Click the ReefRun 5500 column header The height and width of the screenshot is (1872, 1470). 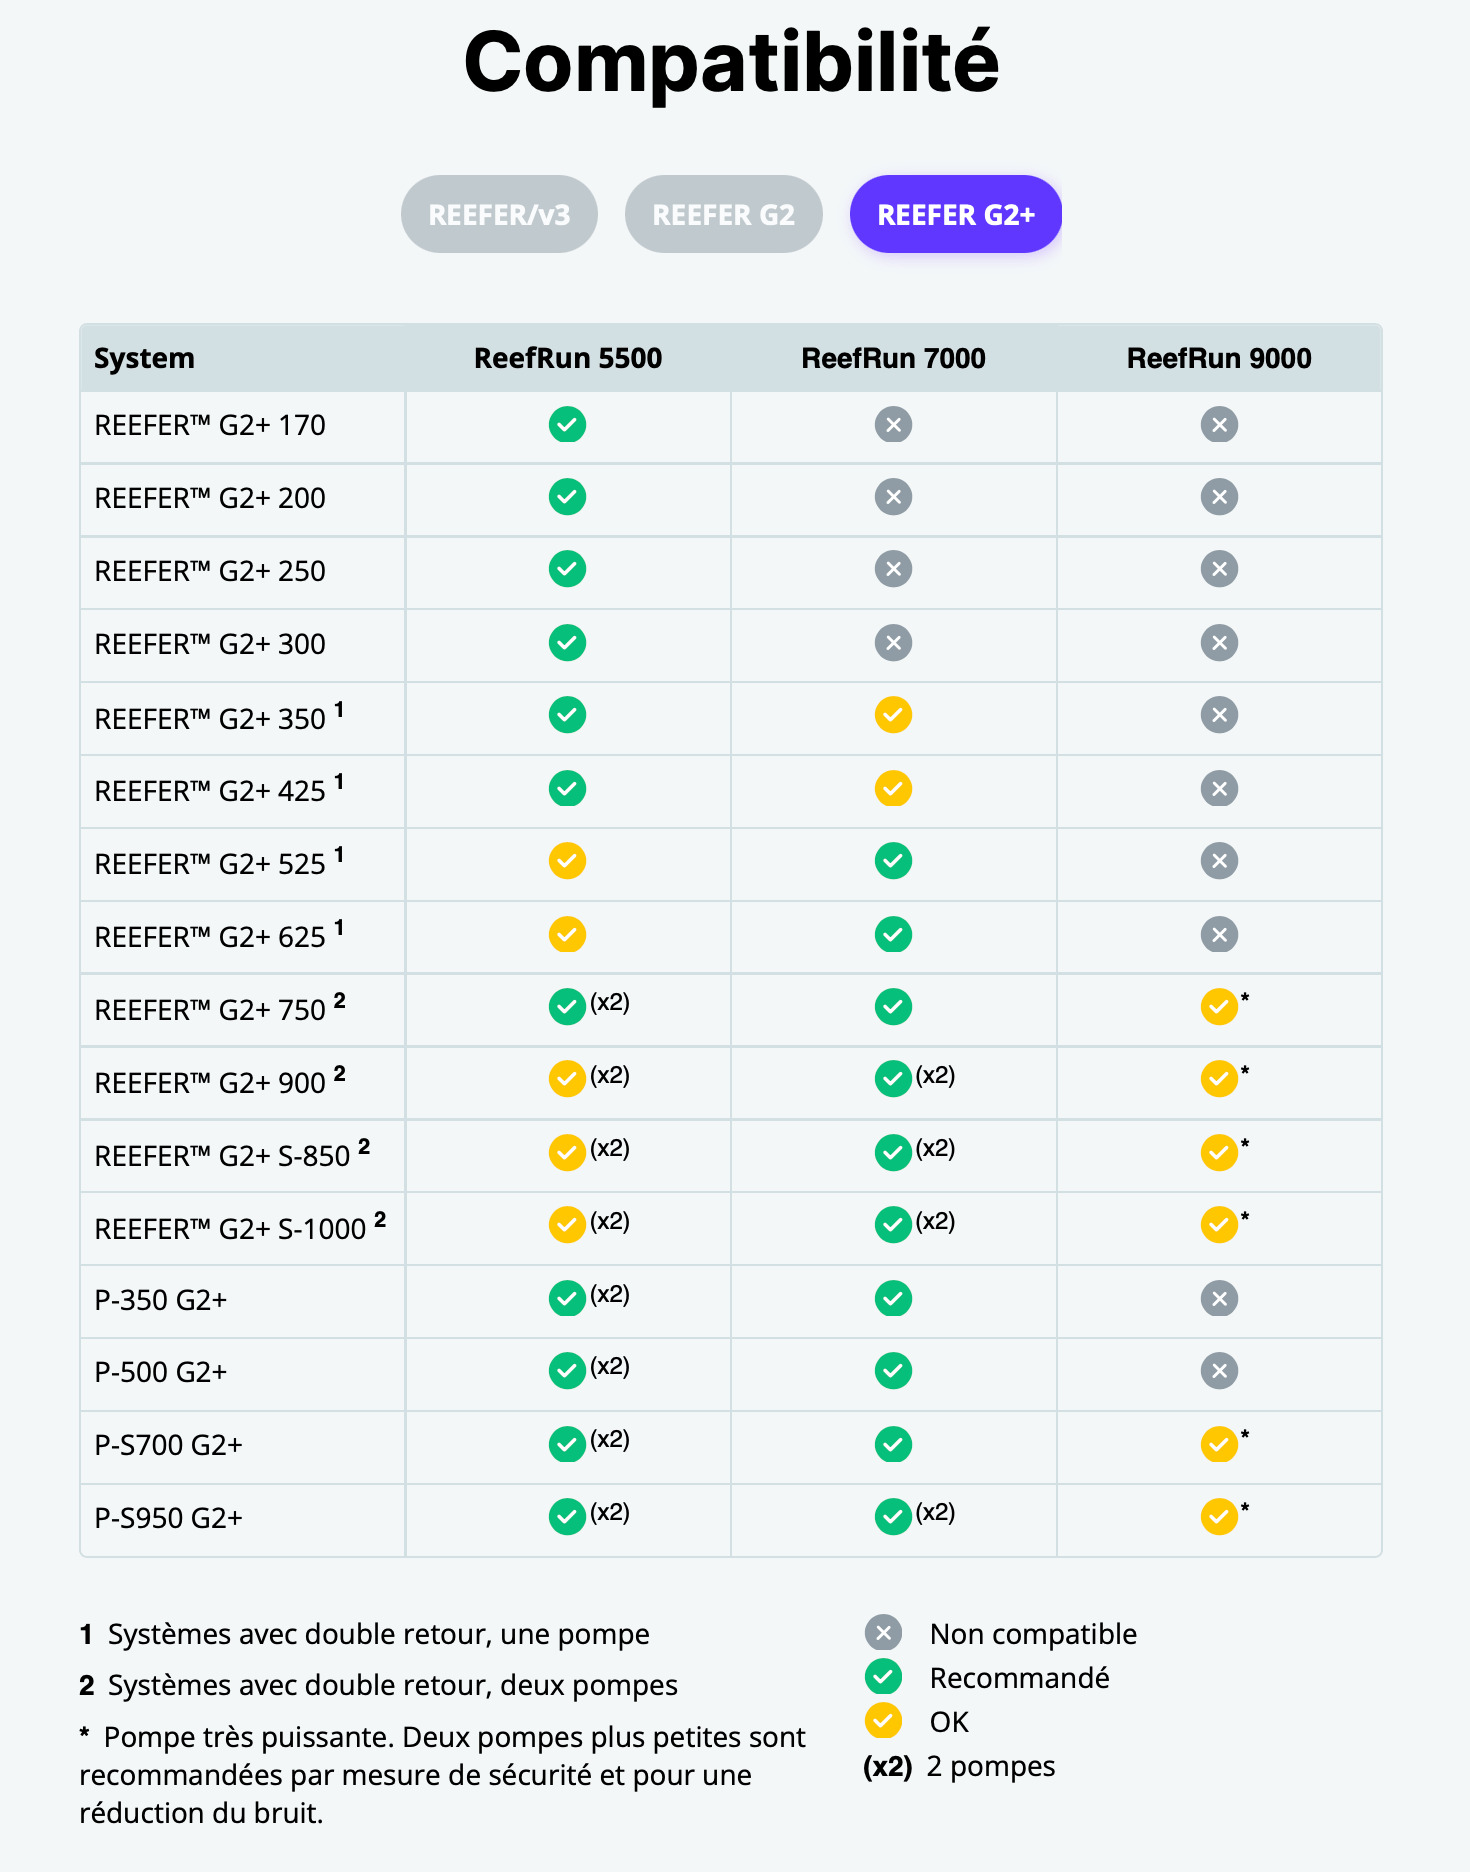coord(568,358)
